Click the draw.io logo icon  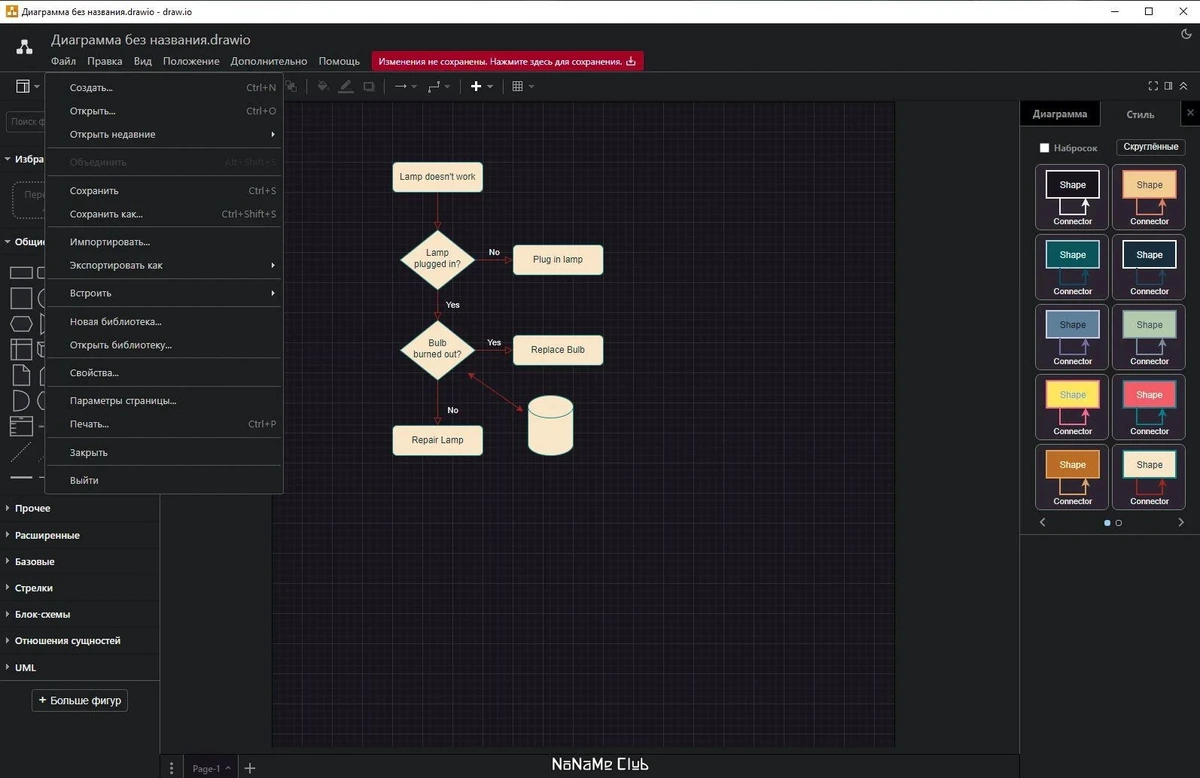point(24,47)
